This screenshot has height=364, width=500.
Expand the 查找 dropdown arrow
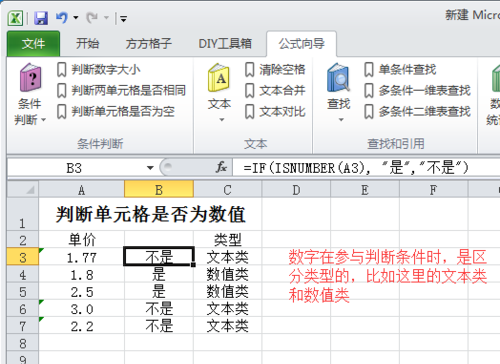[x=341, y=119]
